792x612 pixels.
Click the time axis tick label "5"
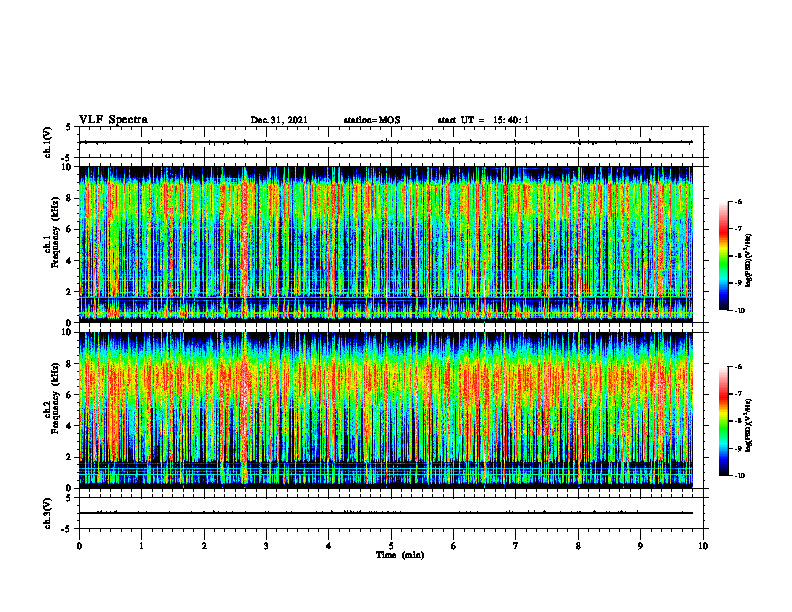pos(391,546)
